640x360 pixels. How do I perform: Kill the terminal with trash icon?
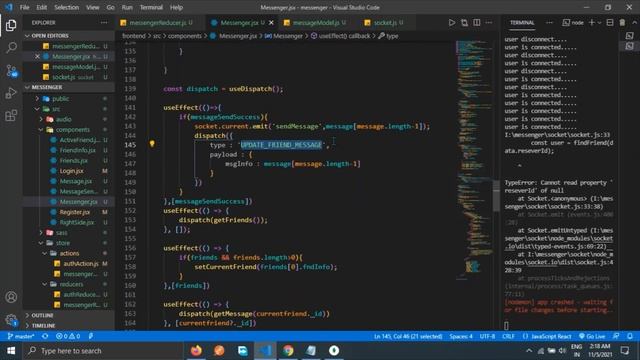pyautogui.click(x=622, y=22)
